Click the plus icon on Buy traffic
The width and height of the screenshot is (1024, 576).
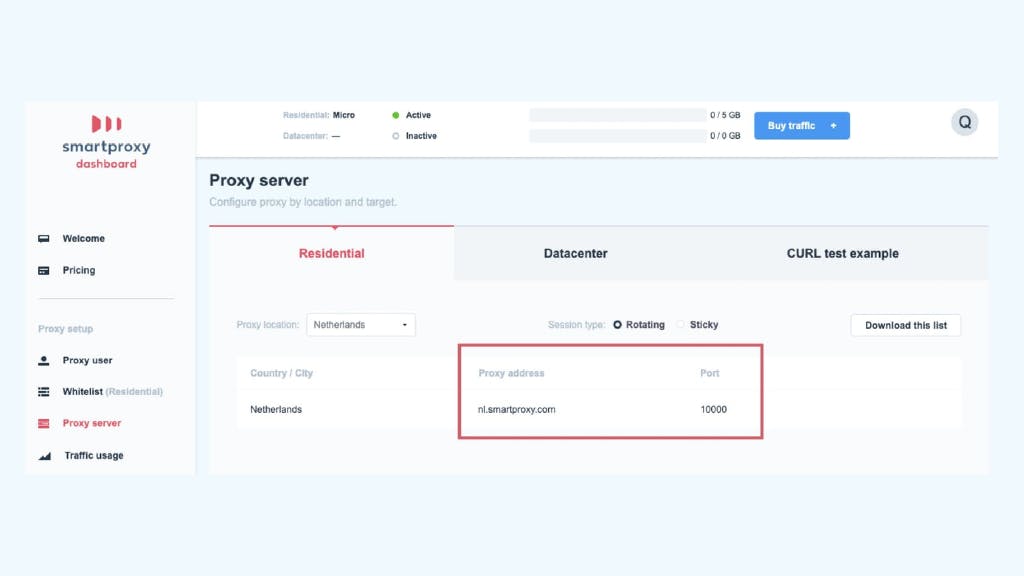(x=833, y=125)
